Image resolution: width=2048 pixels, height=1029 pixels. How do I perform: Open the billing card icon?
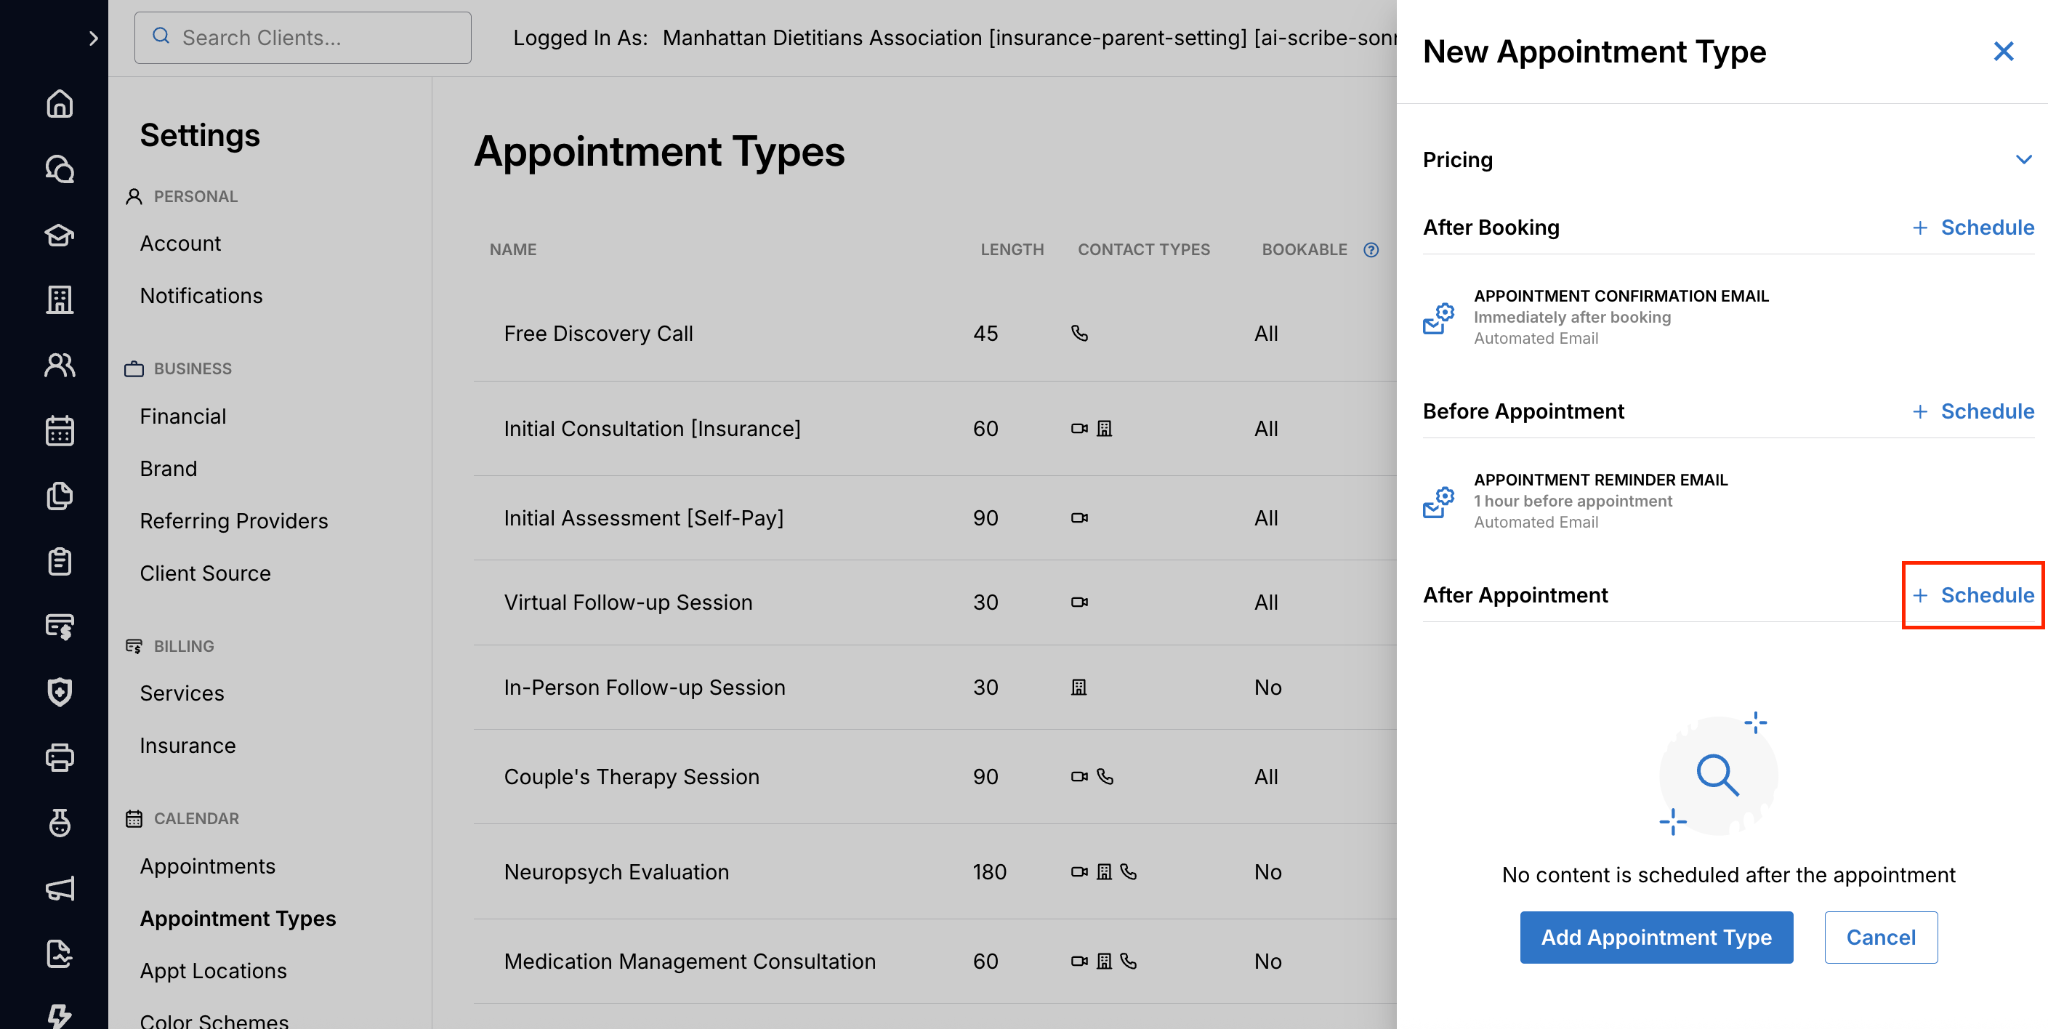tap(60, 627)
